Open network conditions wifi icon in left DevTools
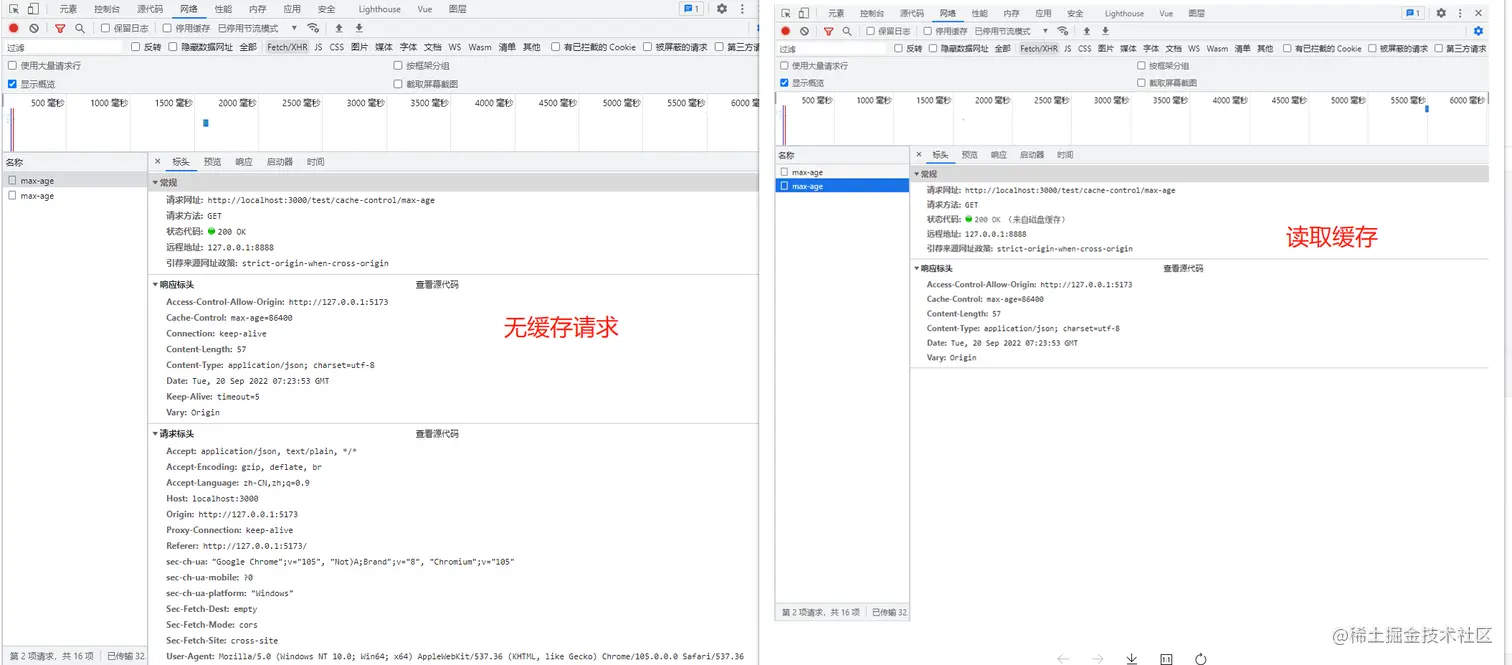This screenshot has height=665, width=1512. [x=313, y=29]
